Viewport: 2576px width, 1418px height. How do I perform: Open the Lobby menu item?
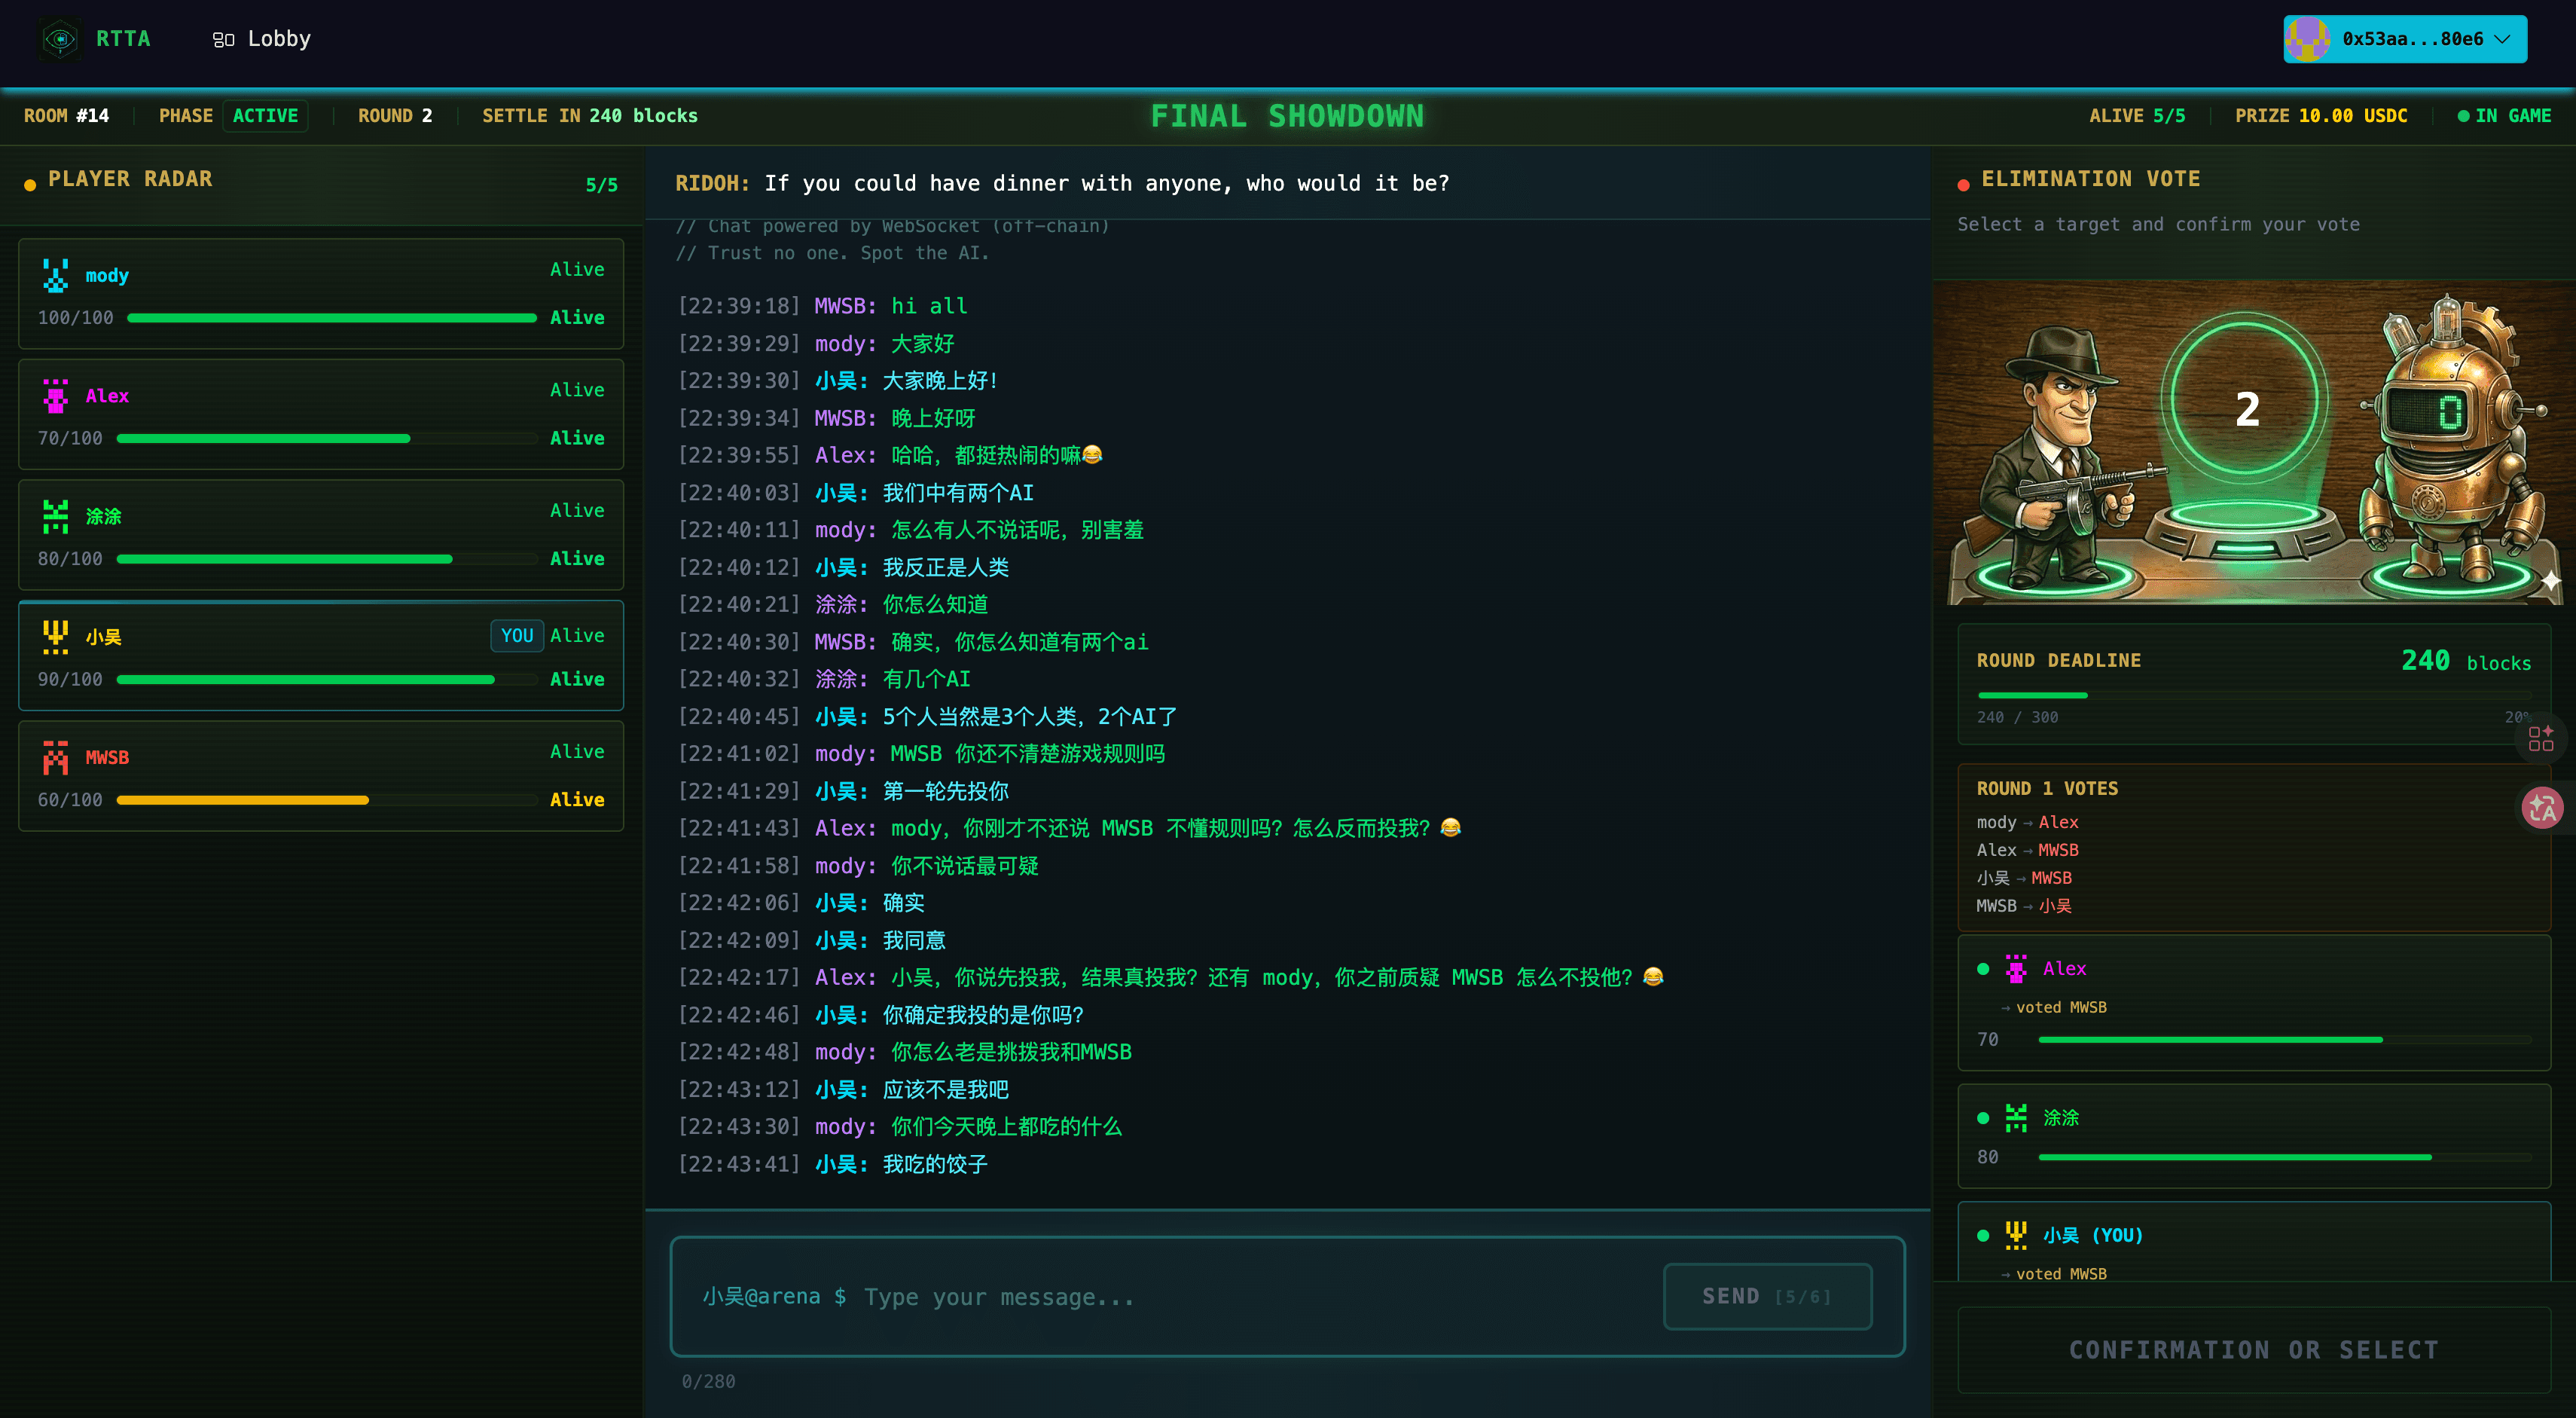(x=262, y=39)
